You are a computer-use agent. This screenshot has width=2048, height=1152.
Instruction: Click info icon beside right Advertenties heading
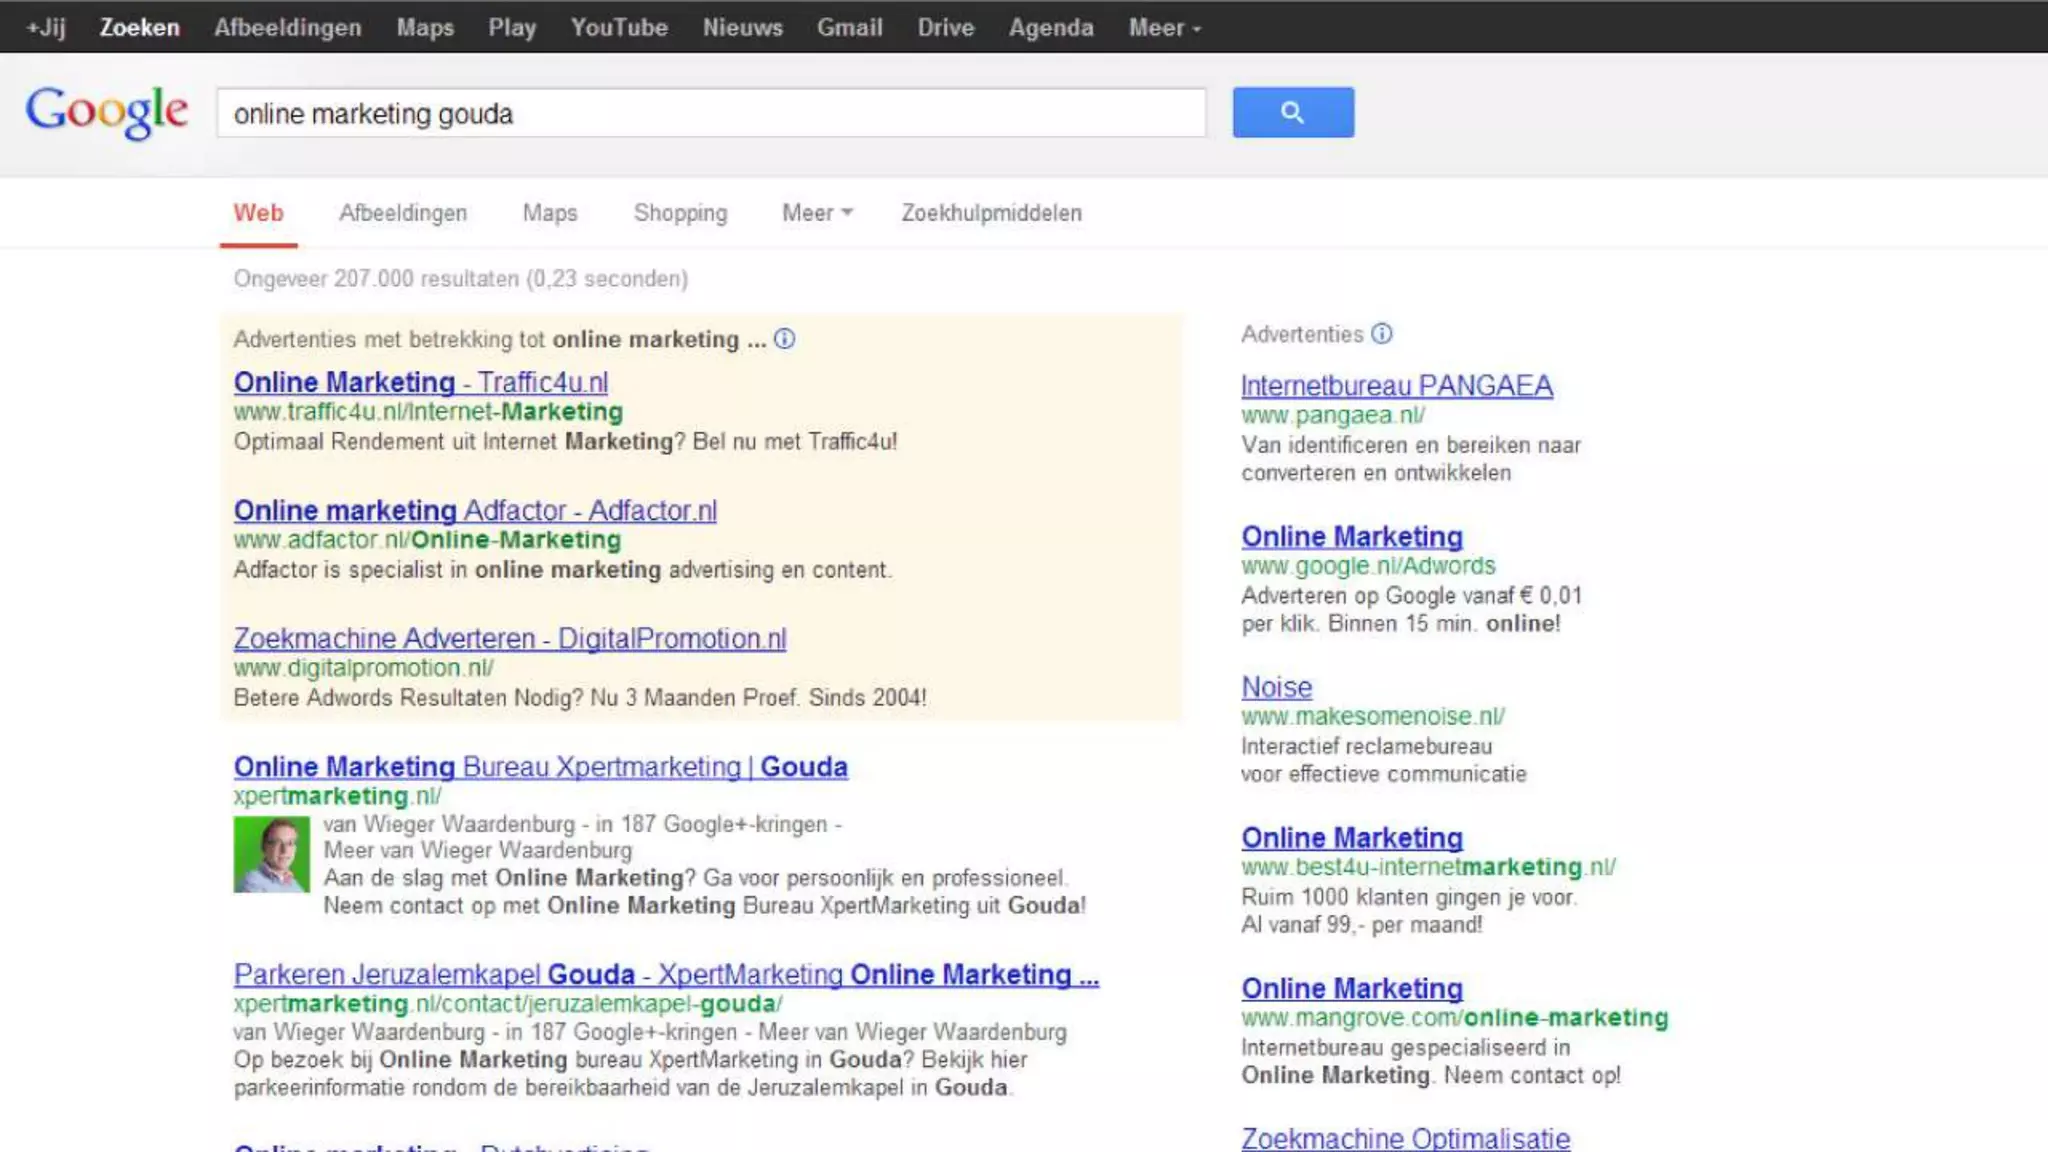click(x=1381, y=334)
